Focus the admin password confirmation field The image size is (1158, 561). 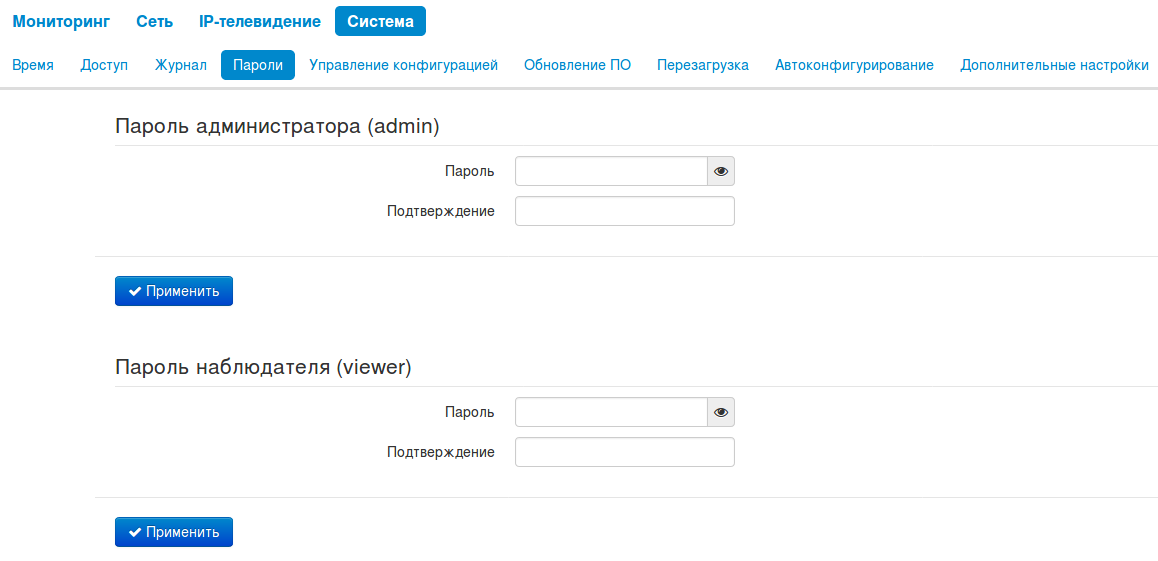624,211
